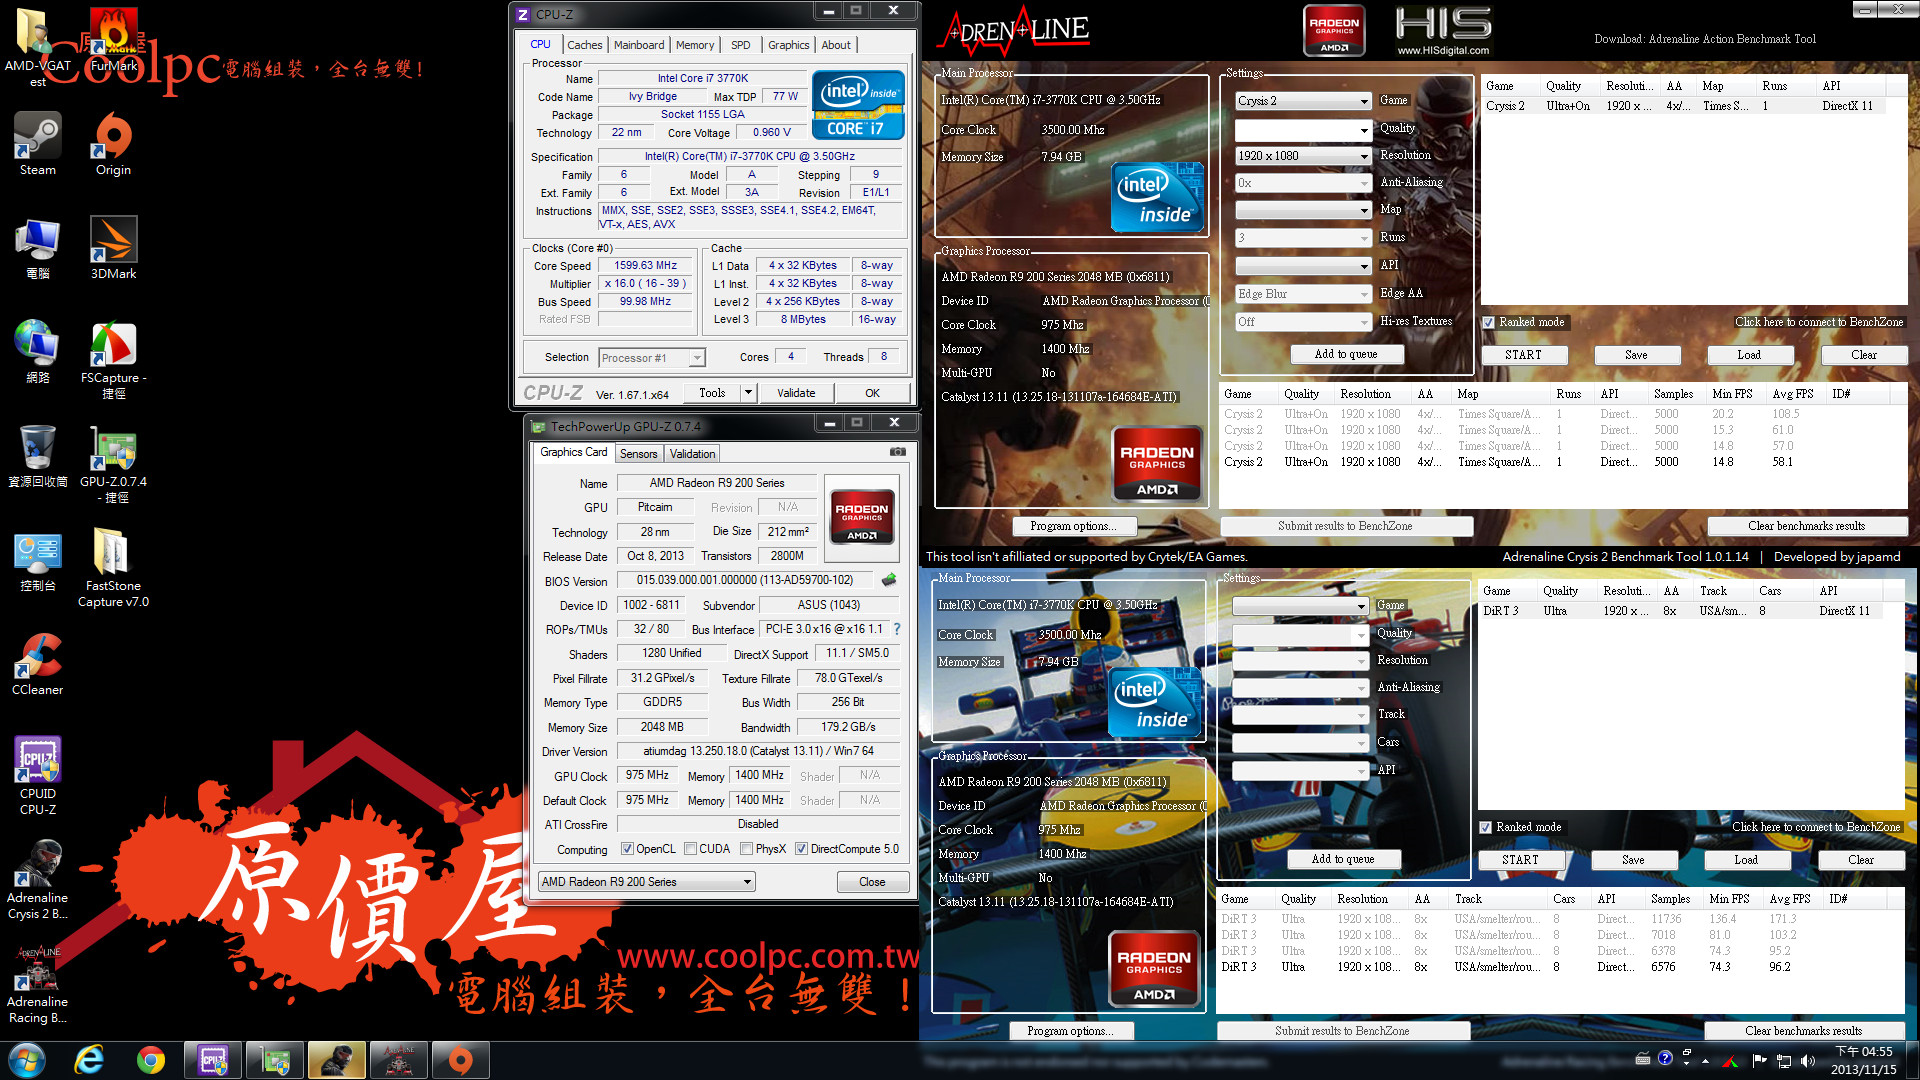This screenshot has height=1080, width=1920.
Task: Click START in the Crysis 2 benchmark tool
Action: pyautogui.click(x=1523, y=355)
